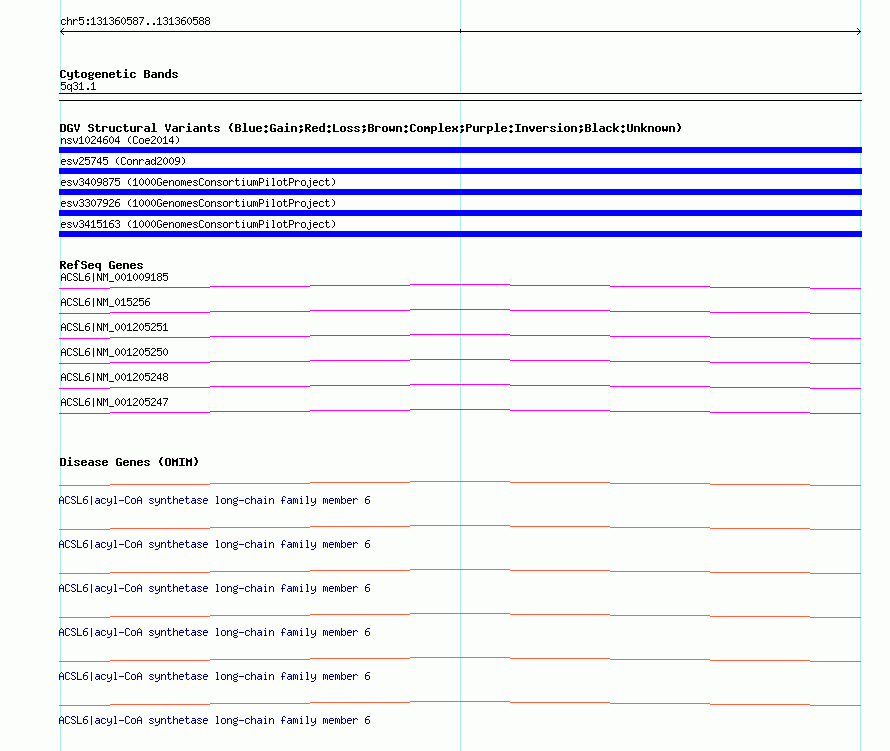Select the ACSL6|NM_001205248 transcript line
Screen dimensions: 890x751
pyautogui.click(x=460, y=386)
